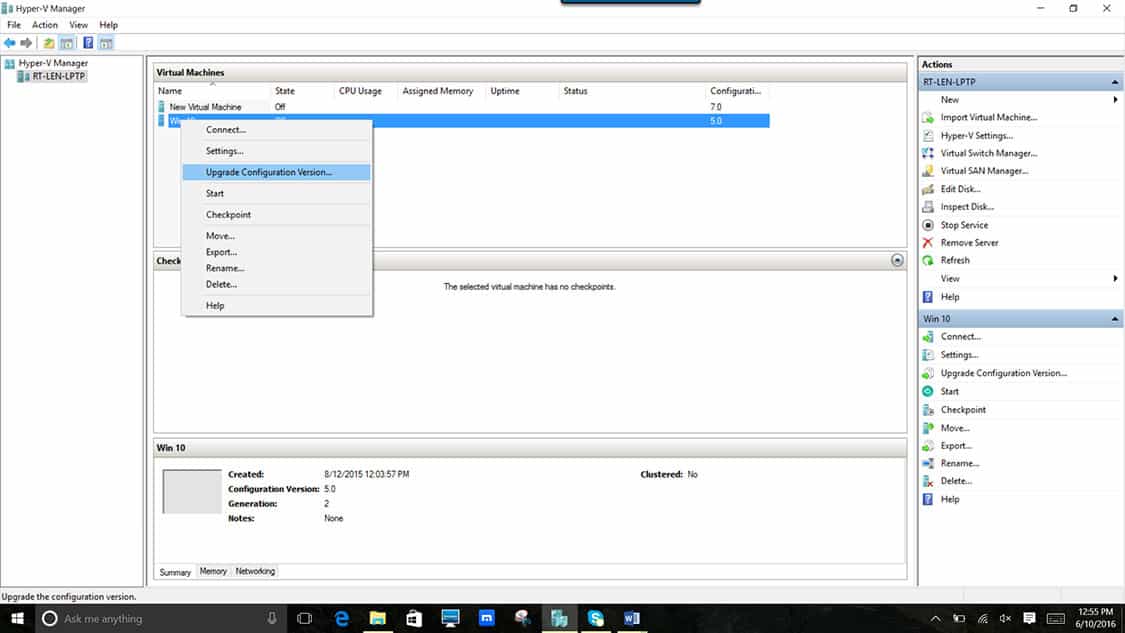Switch to the Summary tab
The image size is (1125, 633).
[175, 572]
